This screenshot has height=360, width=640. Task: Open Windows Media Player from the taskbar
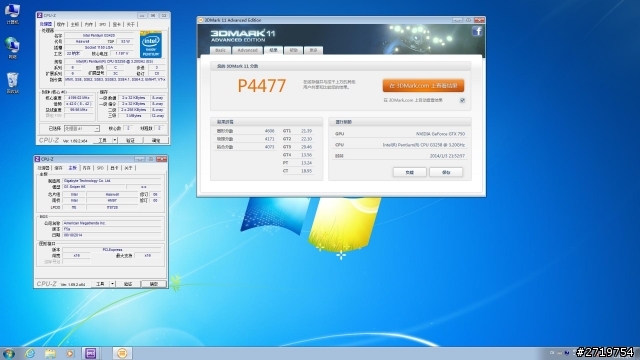click(70, 353)
